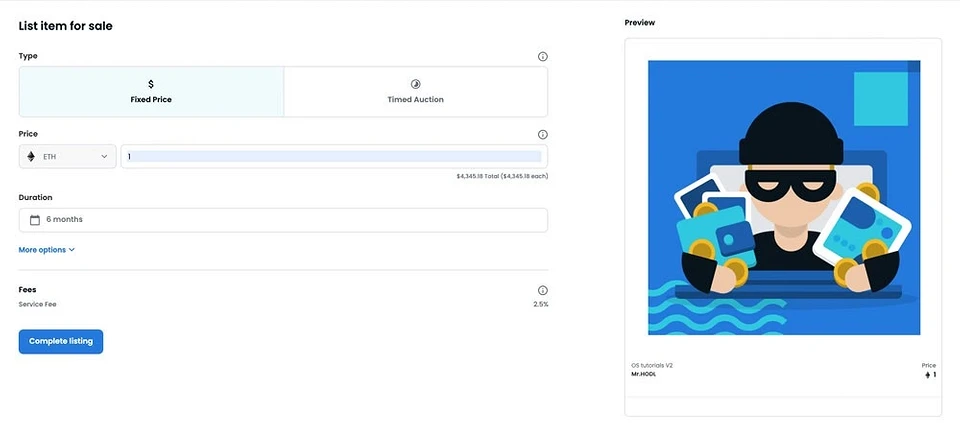960x423 pixels.
Task: Open the Price section info icon
Action: (542, 135)
